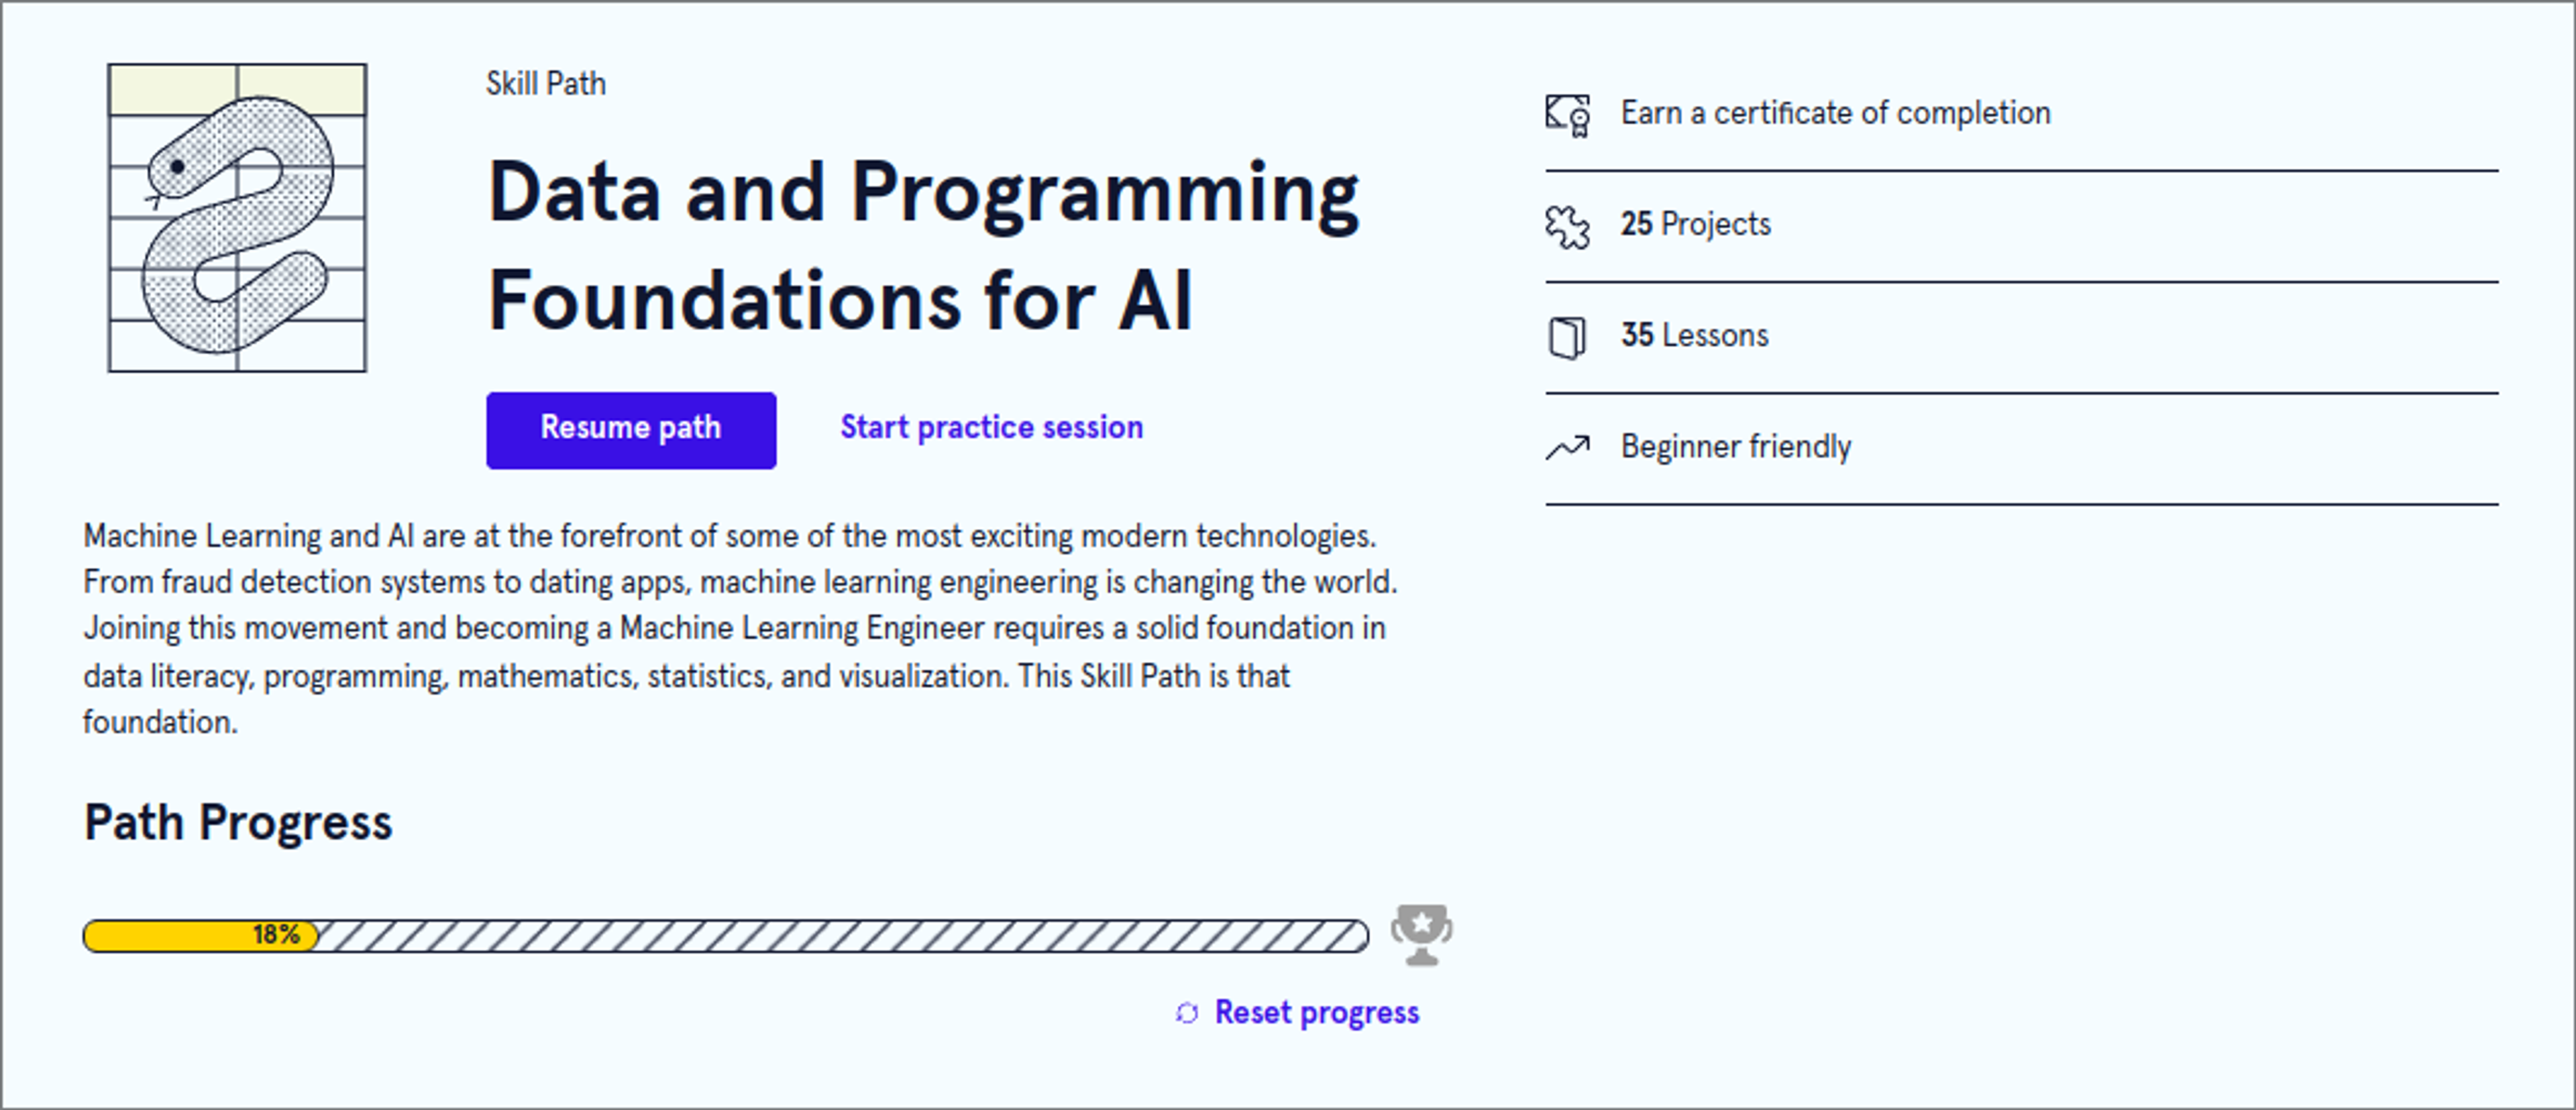Click the 25 Projects label
Viewport: 2576px width, 1110px height.
[1695, 224]
